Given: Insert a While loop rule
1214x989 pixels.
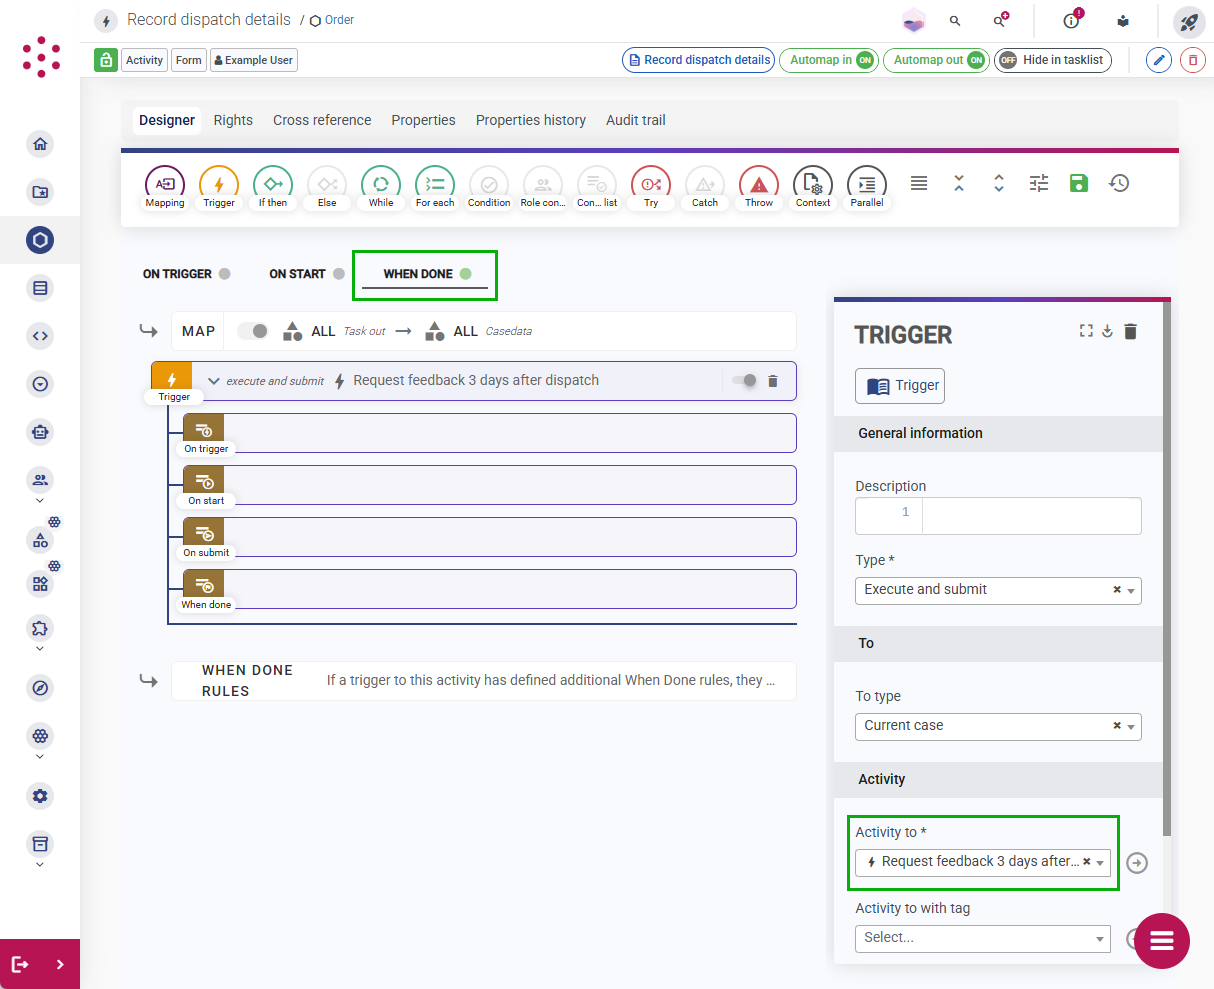Looking at the screenshot, I should (381, 186).
